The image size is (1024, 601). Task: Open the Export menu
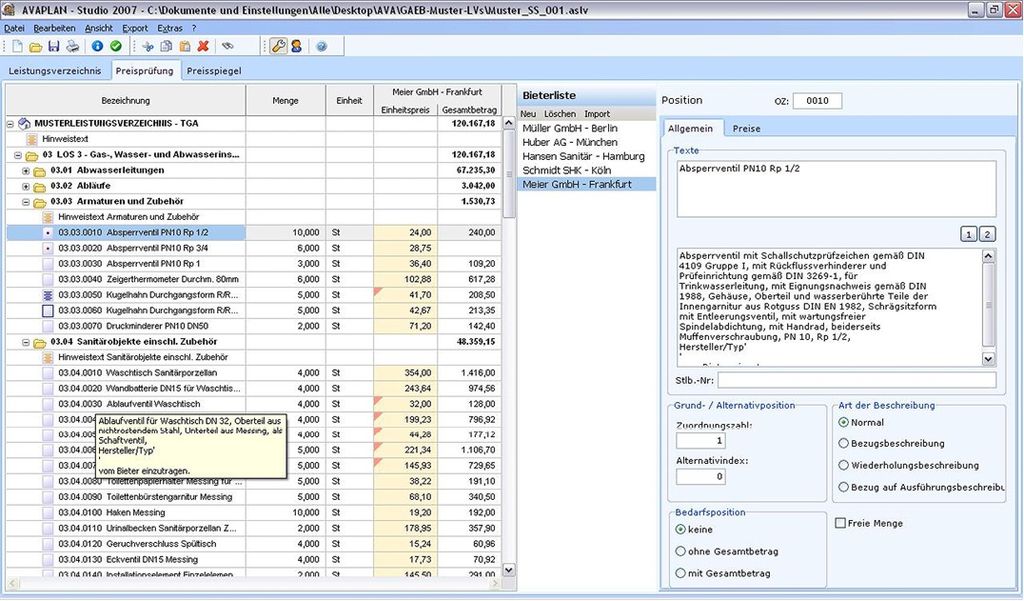point(135,28)
